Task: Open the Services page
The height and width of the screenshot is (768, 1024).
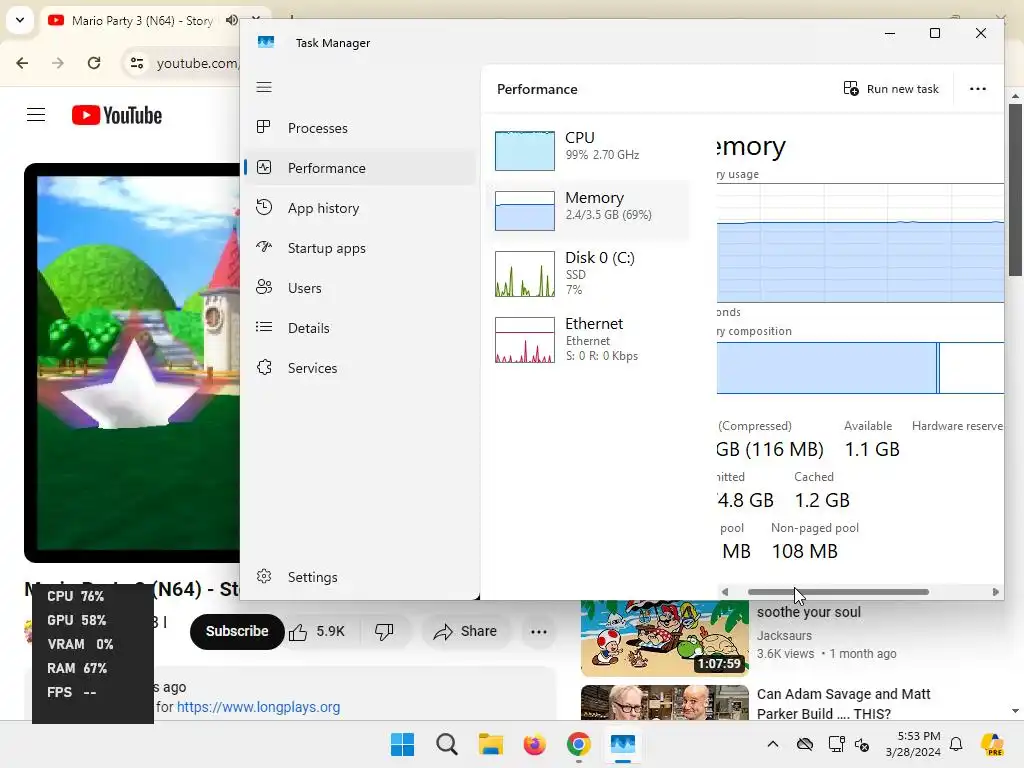Action: click(360, 368)
